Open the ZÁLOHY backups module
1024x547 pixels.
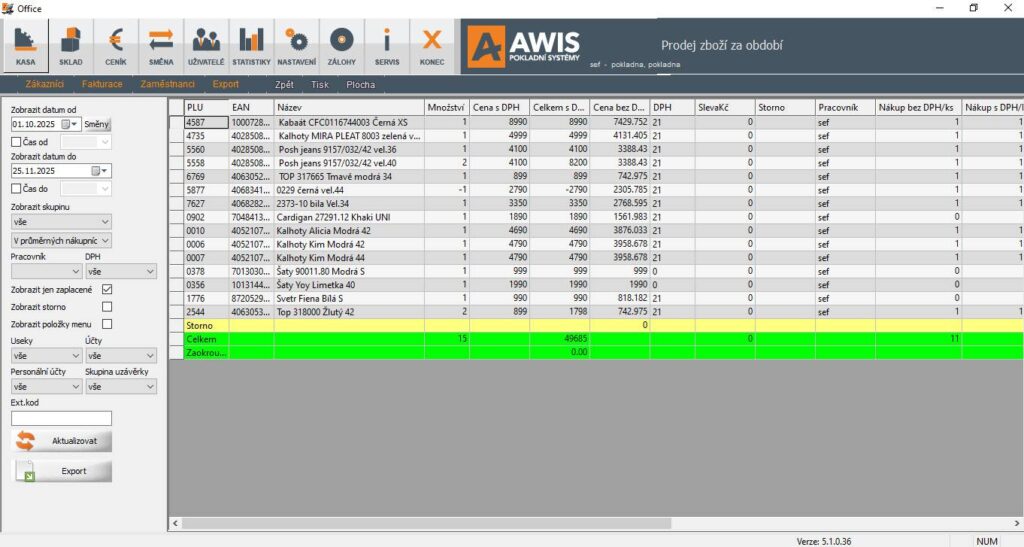342,46
